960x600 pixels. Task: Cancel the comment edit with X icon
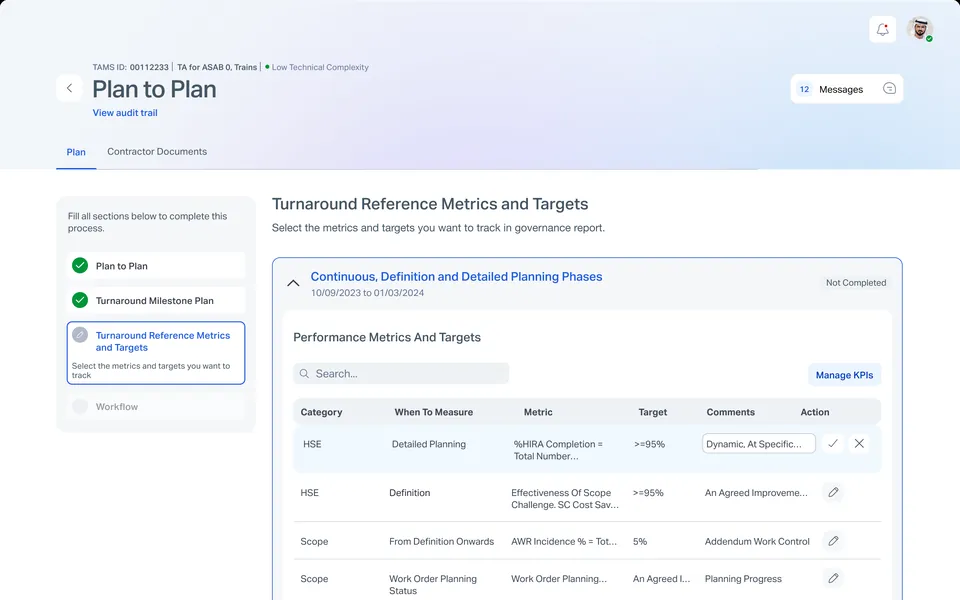coord(859,443)
